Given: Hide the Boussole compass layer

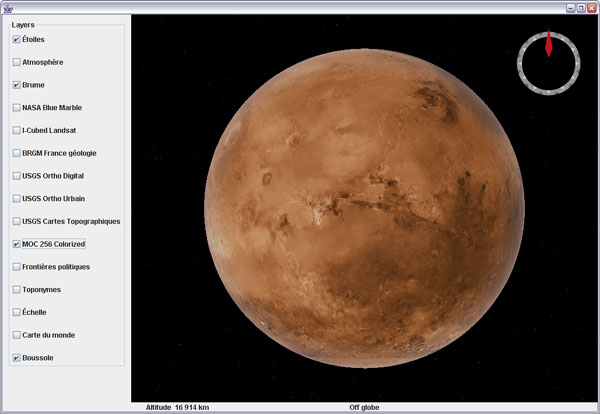Looking at the screenshot, I should pos(16,358).
